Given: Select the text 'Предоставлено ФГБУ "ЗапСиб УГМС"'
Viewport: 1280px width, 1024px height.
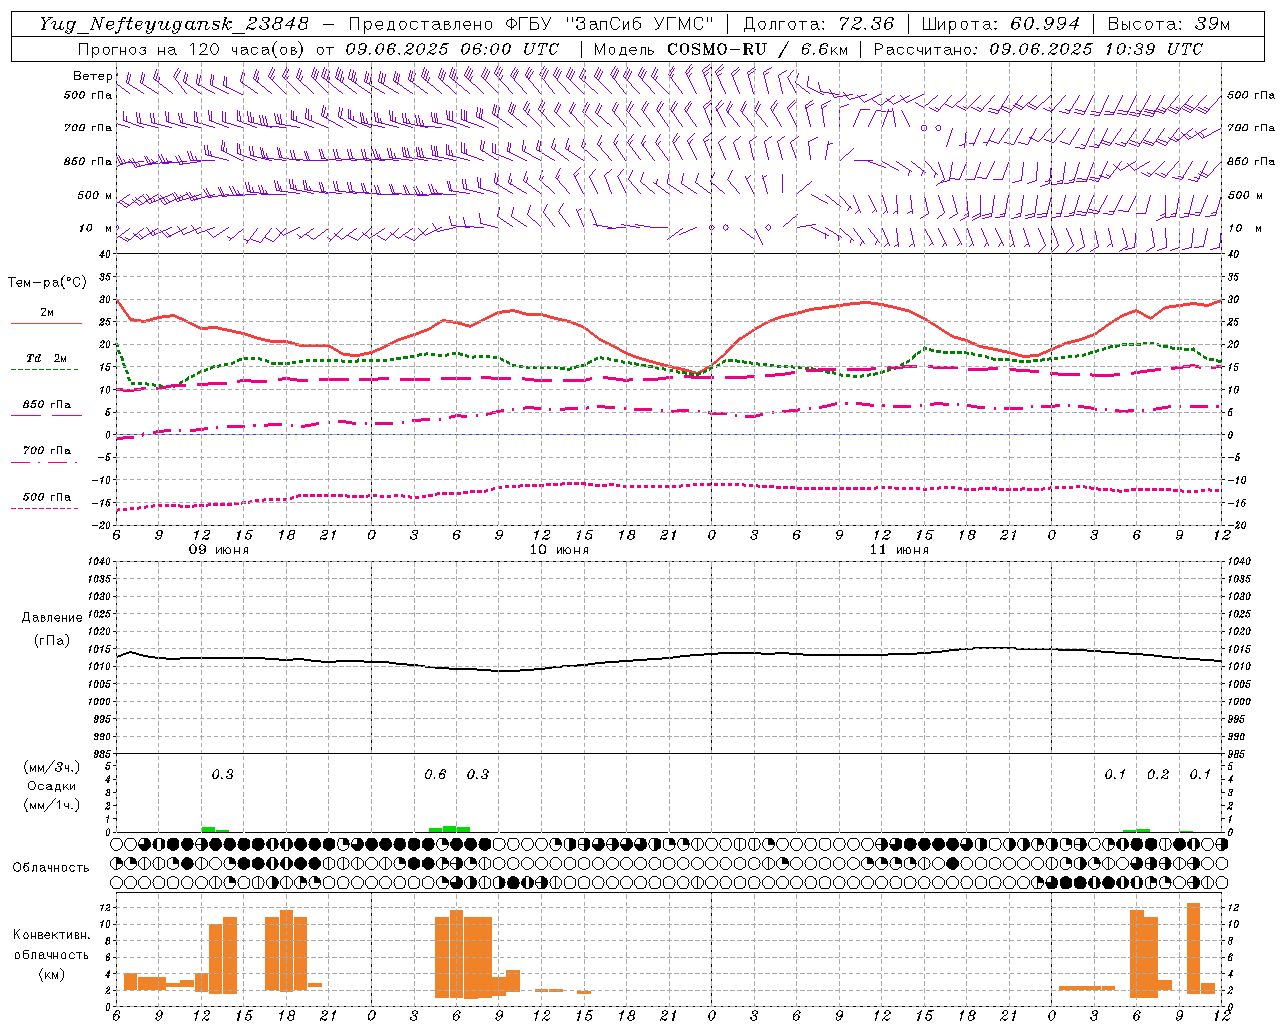Looking at the screenshot, I should coord(532,24).
